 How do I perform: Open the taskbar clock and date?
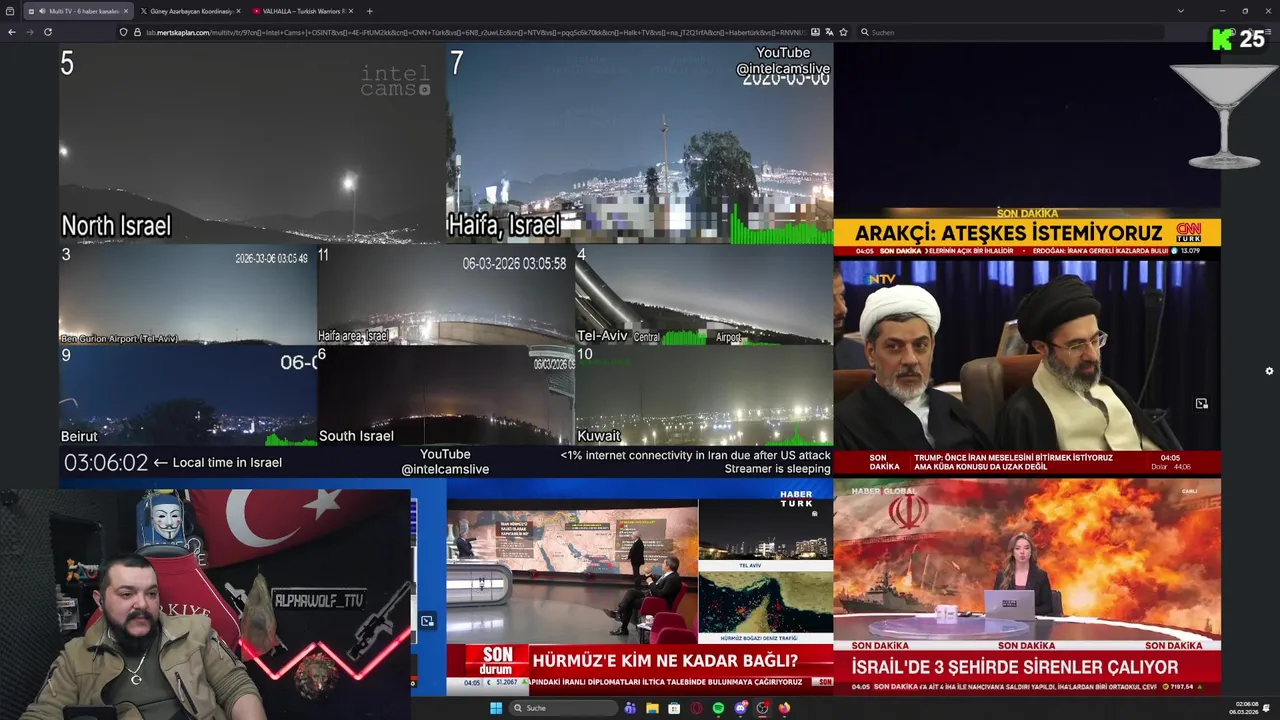click(x=1246, y=708)
